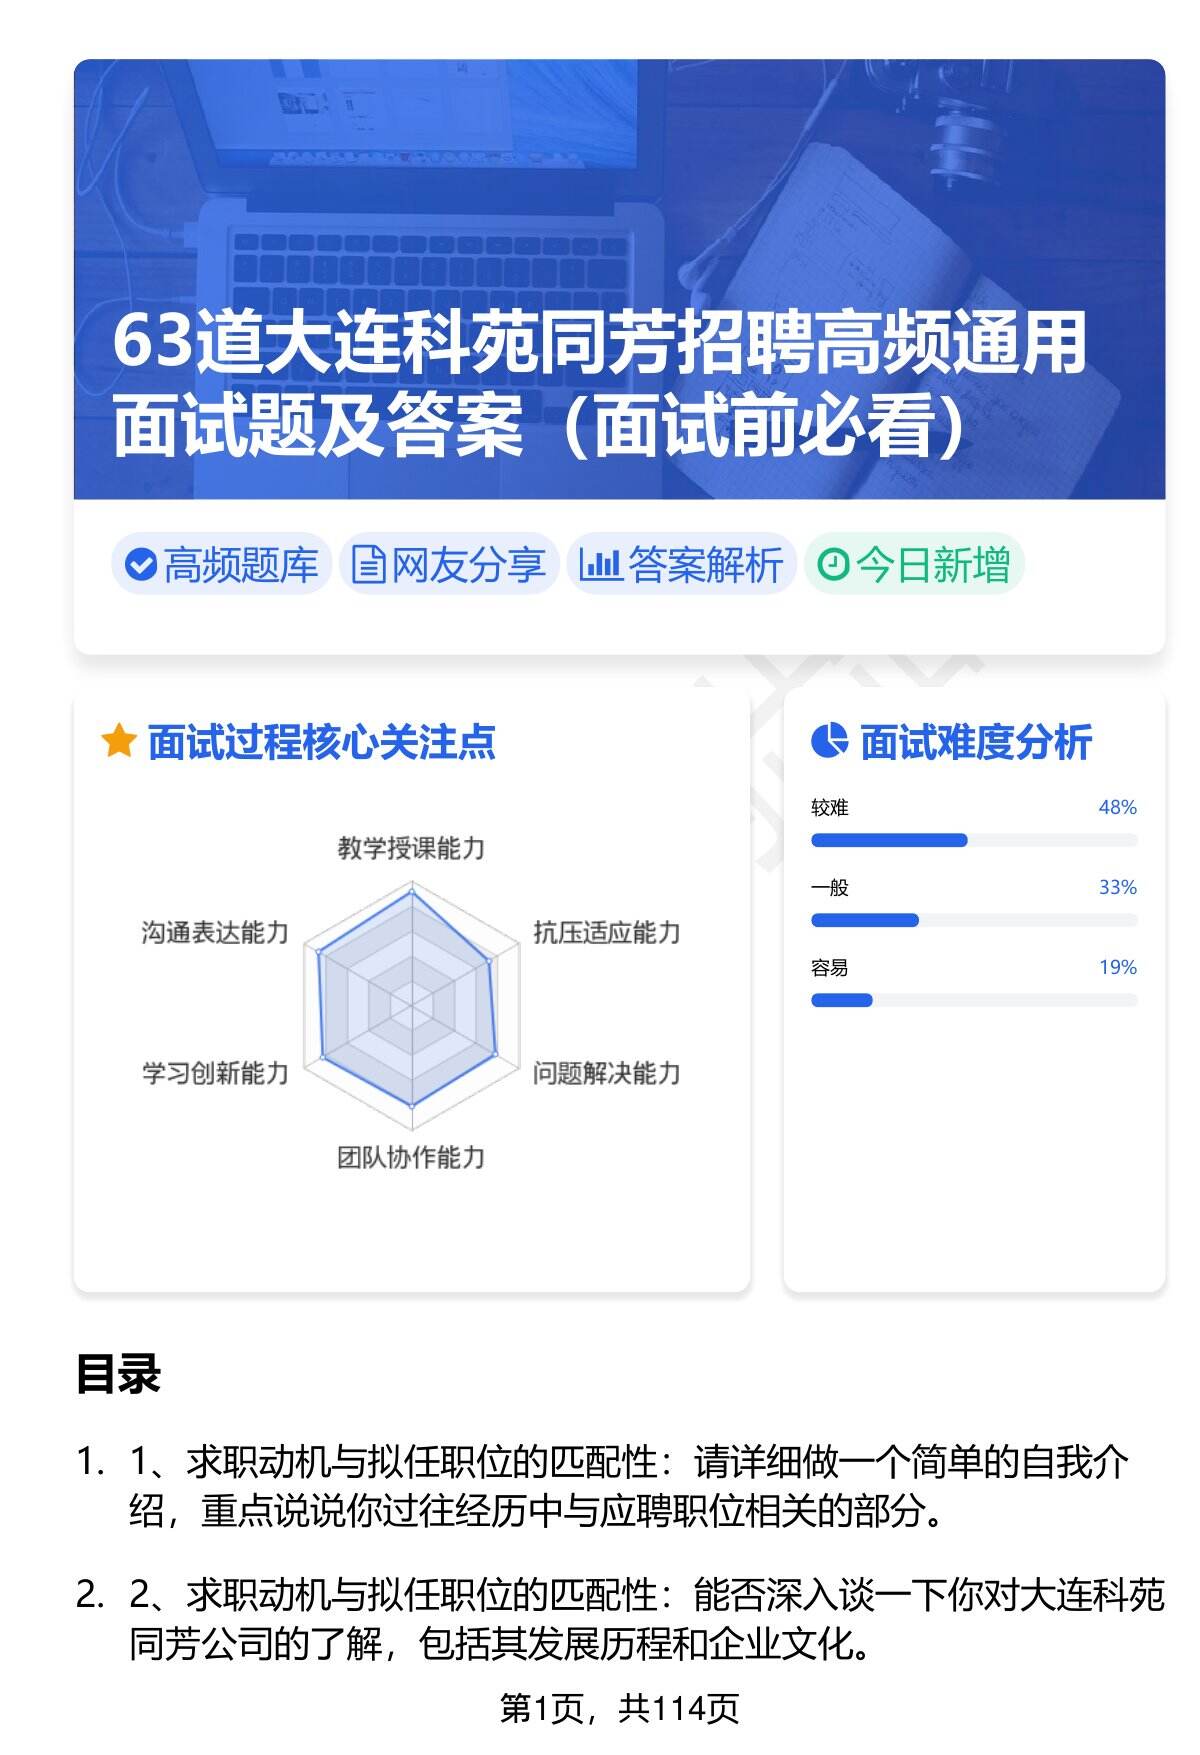Click the bar chart icon beside 答案解析
1200x1755 pixels.
pyautogui.click(x=600, y=565)
